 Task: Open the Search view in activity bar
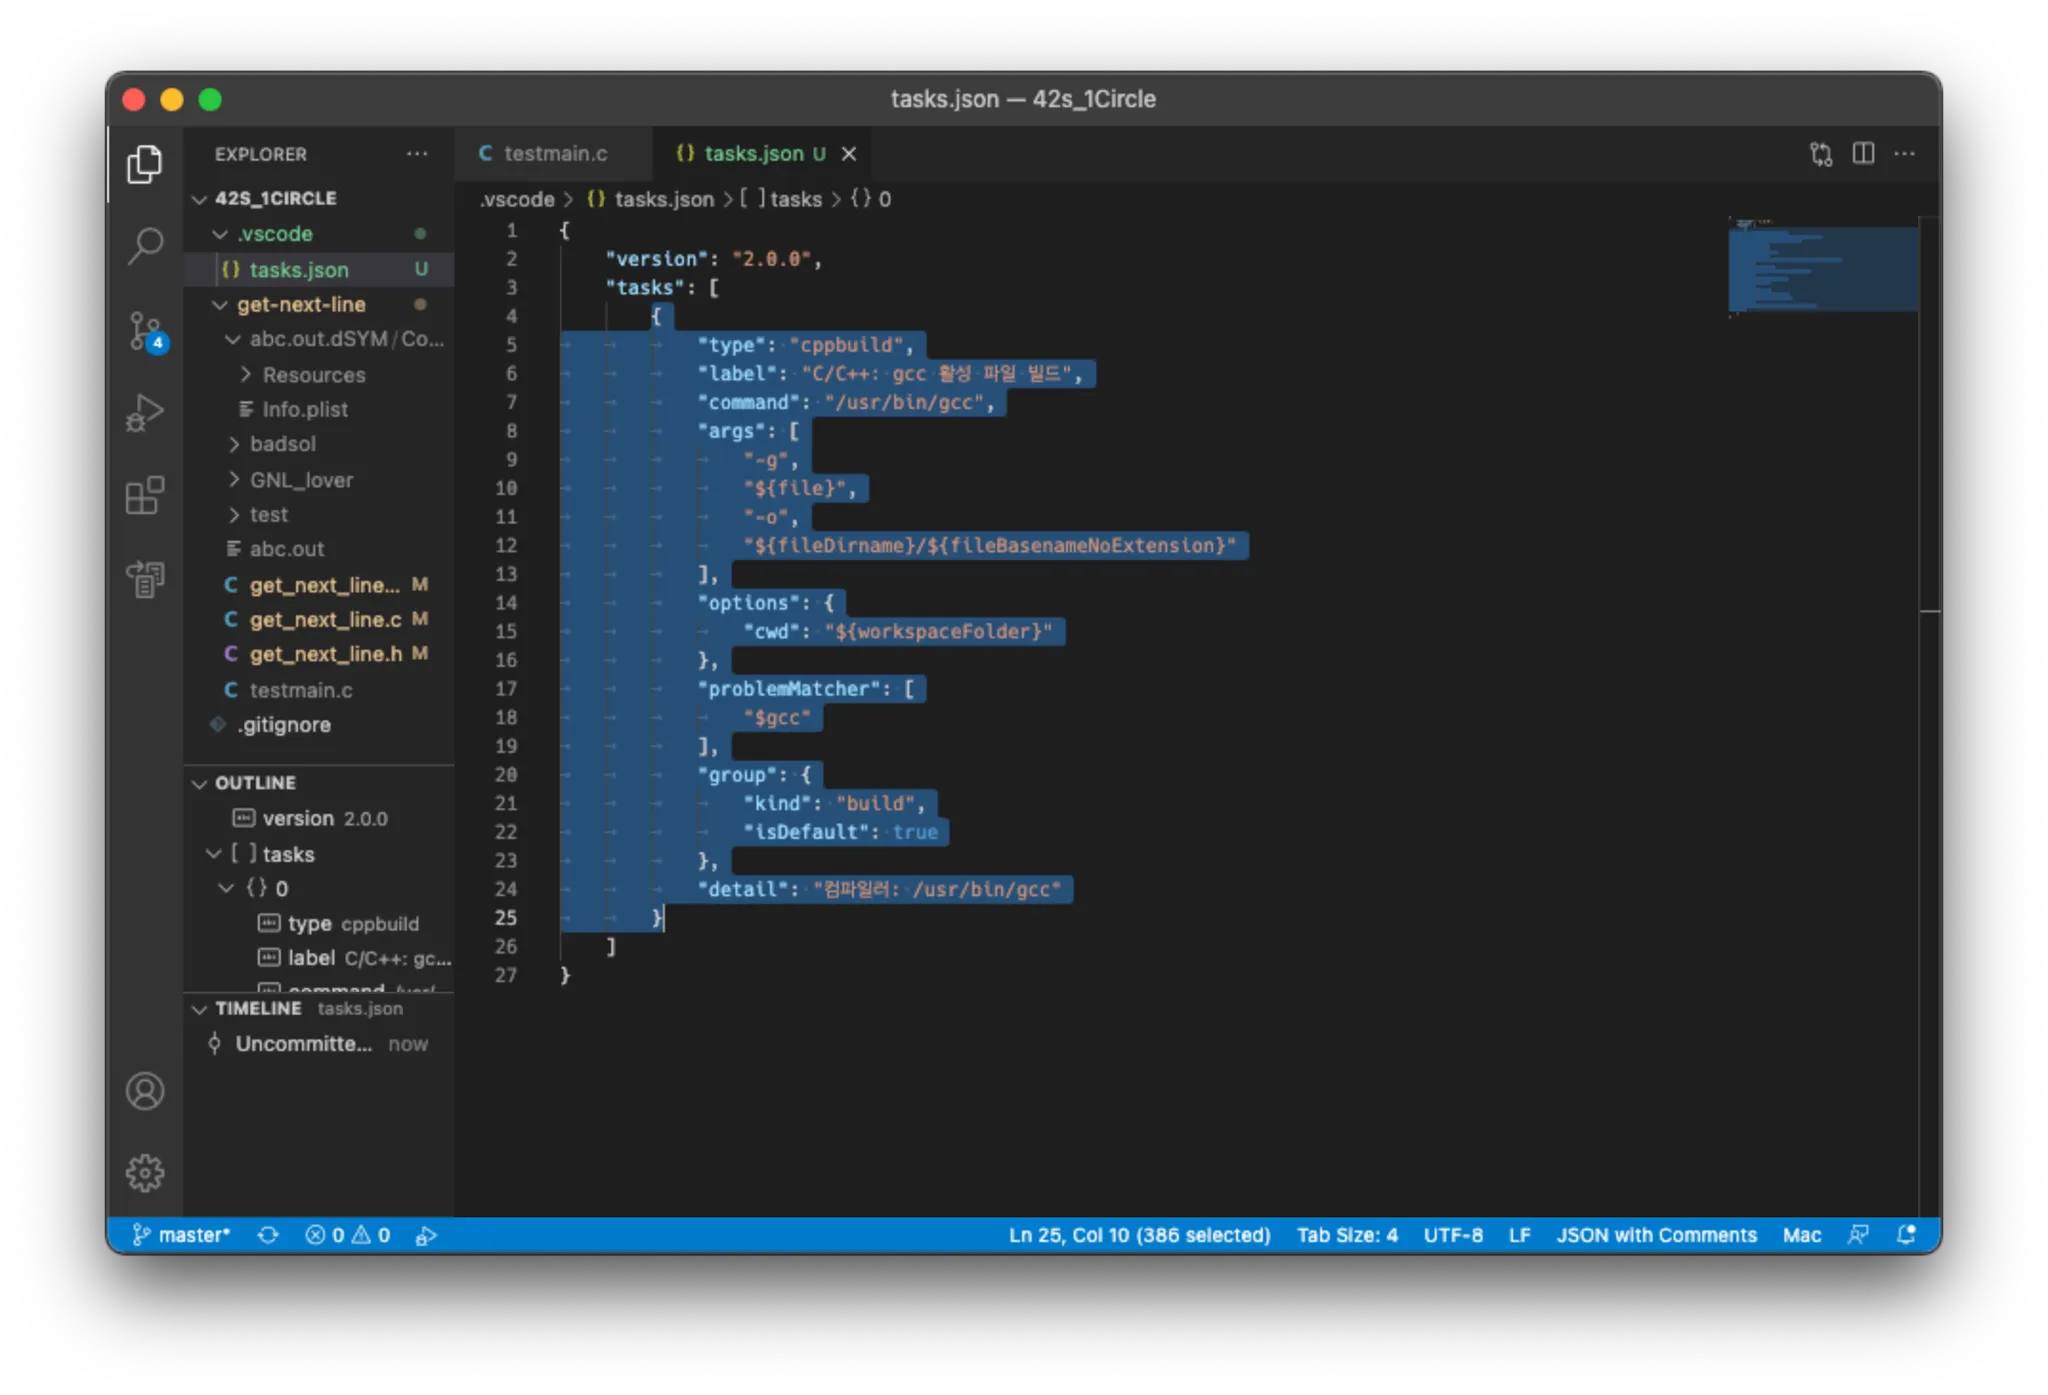(145, 246)
